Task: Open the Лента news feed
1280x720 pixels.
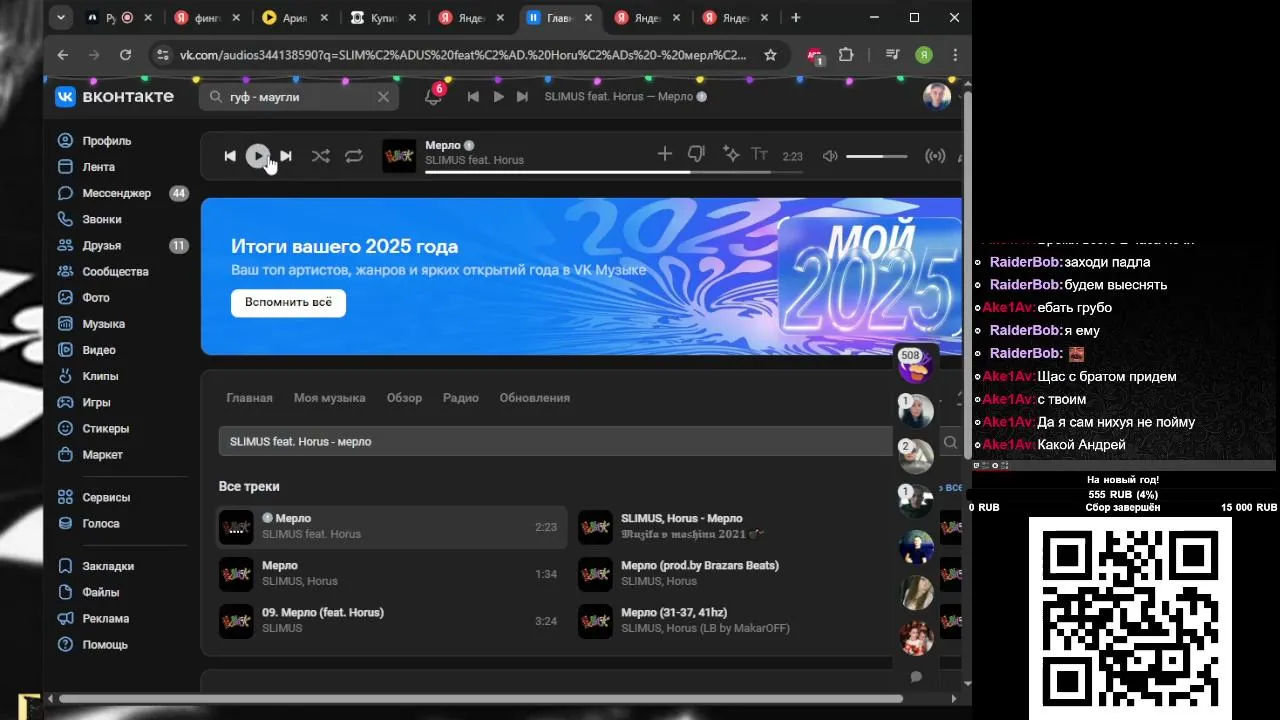Action: tap(99, 167)
